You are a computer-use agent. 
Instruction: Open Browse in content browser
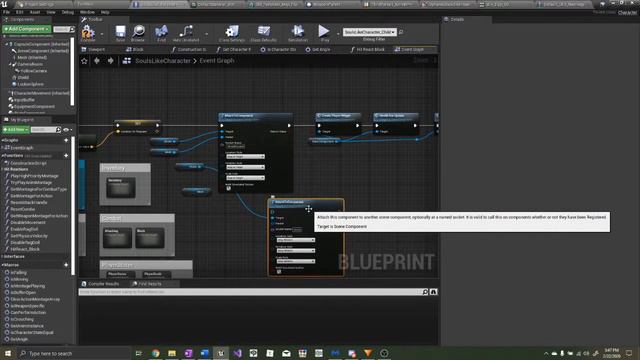[x=138, y=33]
